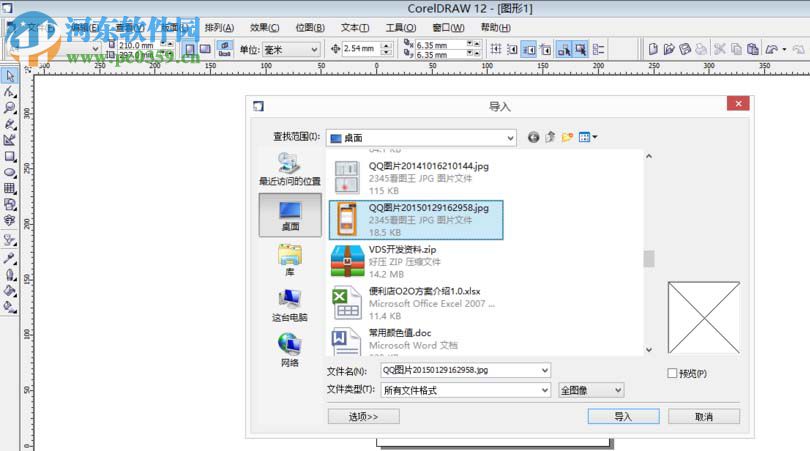Select the Freehand drawing tool
The width and height of the screenshot is (810, 451).
pyautogui.click(x=9, y=125)
